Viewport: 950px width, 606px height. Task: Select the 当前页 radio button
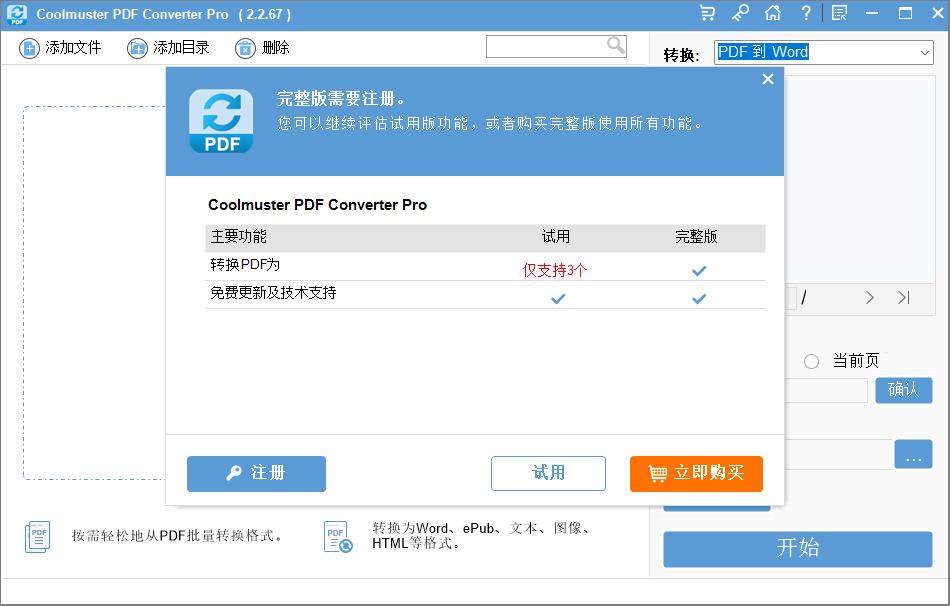pos(811,362)
